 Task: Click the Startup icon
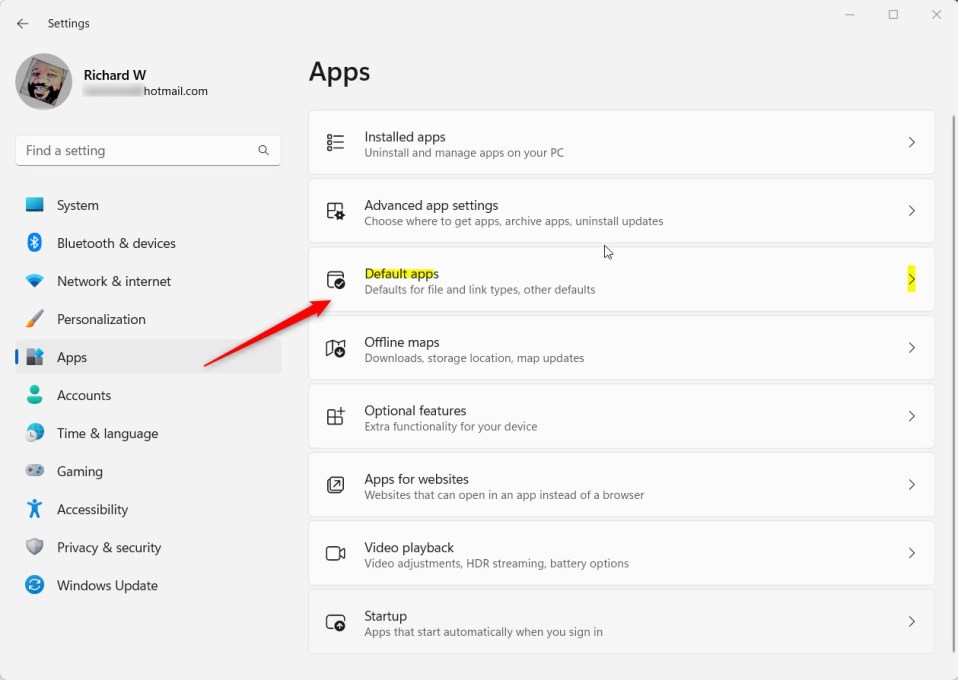pos(335,623)
